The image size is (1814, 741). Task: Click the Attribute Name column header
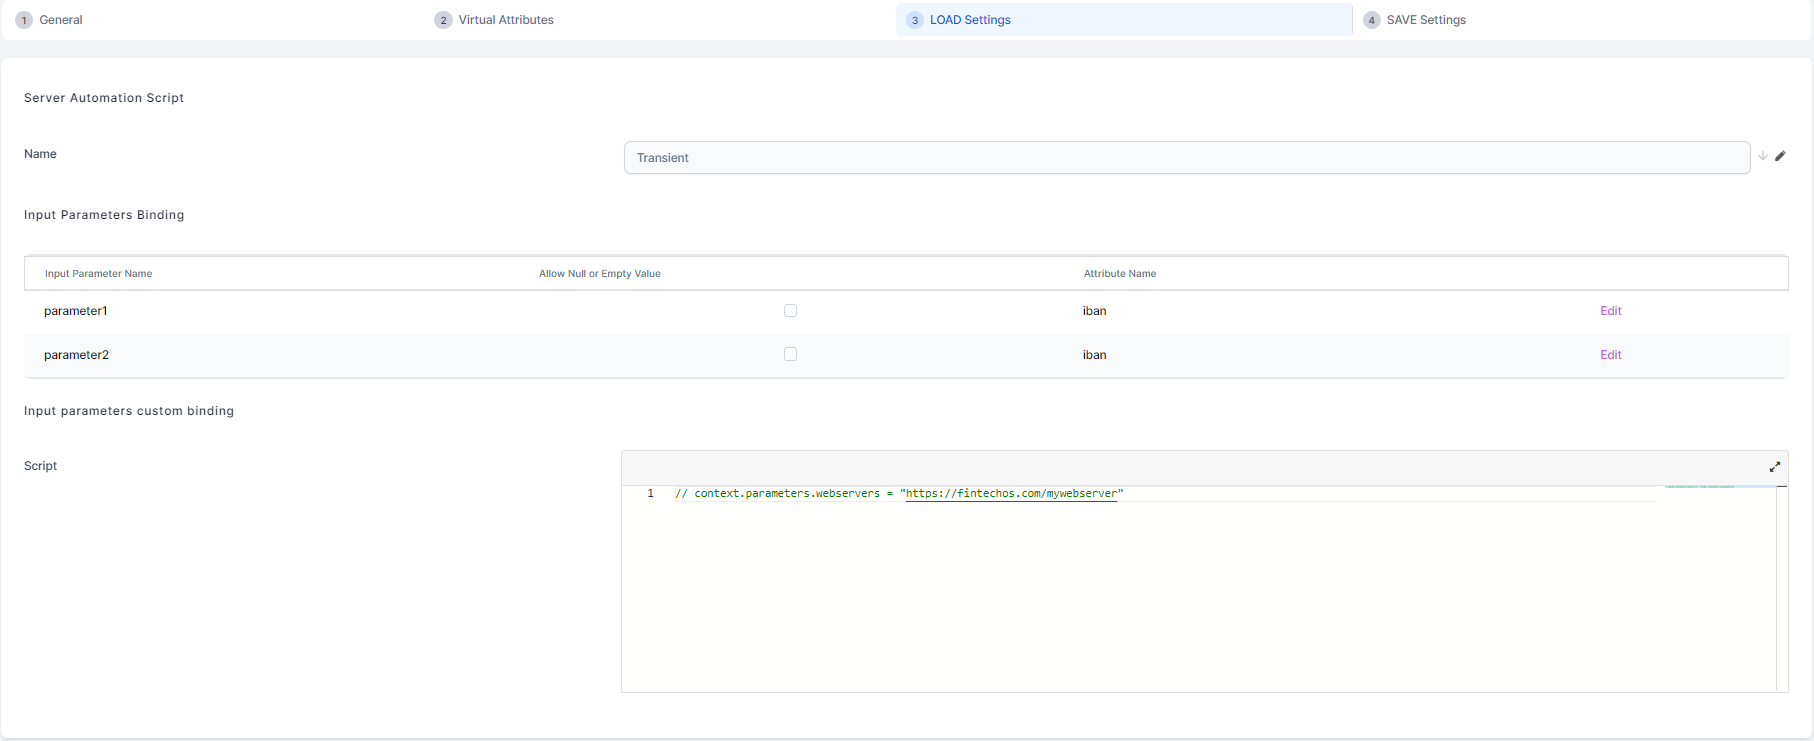point(1119,274)
